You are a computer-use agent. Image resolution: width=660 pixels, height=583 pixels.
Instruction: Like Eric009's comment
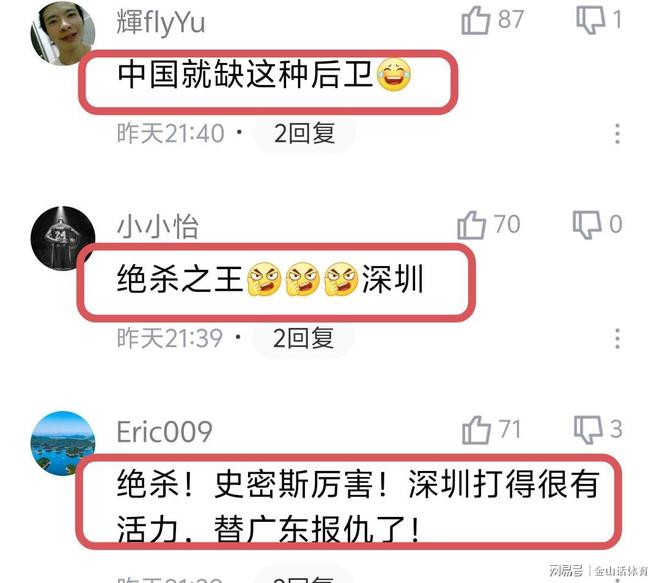(476, 430)
